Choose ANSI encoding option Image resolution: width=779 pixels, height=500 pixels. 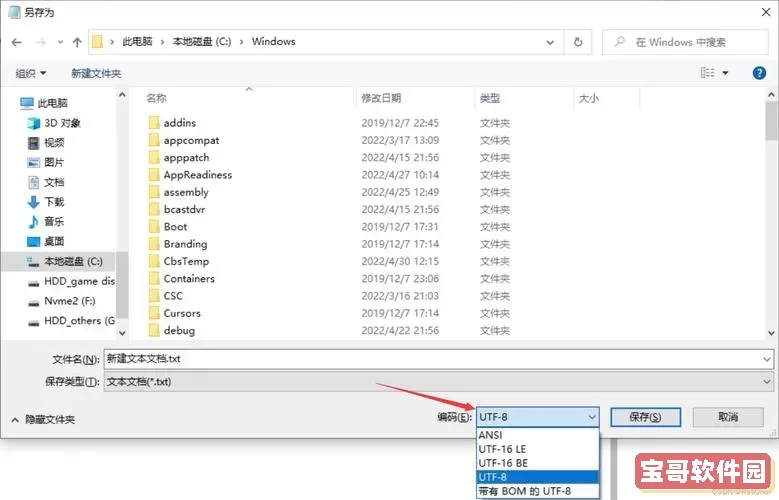pos(538,435)
